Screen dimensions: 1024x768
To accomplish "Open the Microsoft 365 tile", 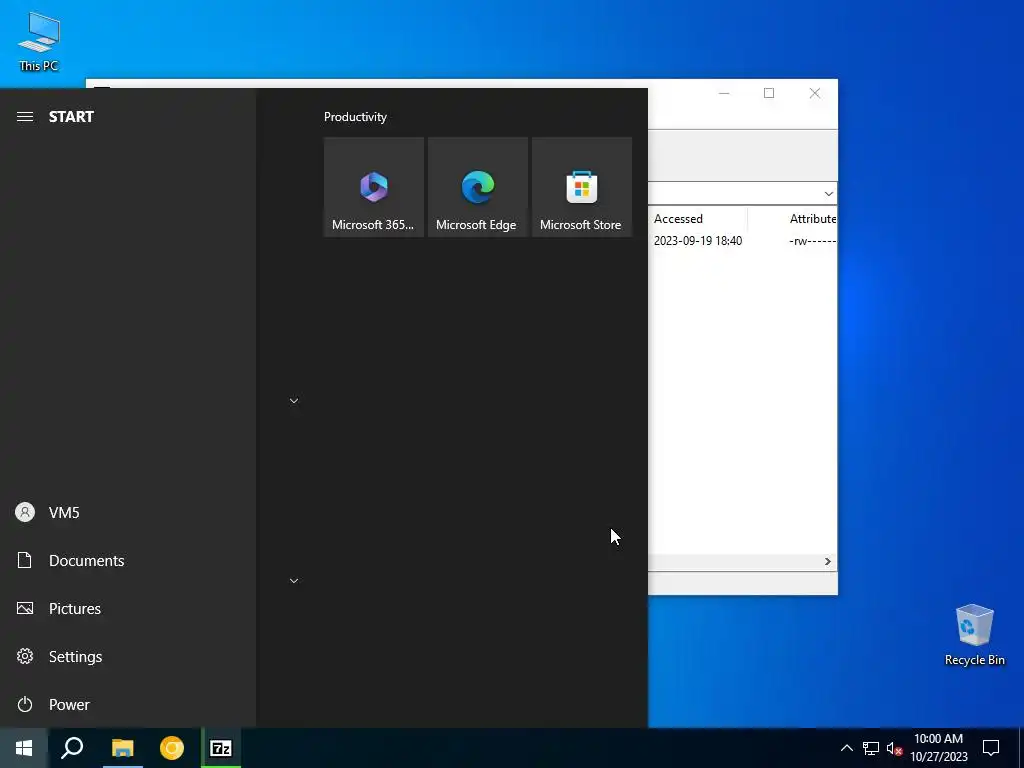I will coord(374,187).
